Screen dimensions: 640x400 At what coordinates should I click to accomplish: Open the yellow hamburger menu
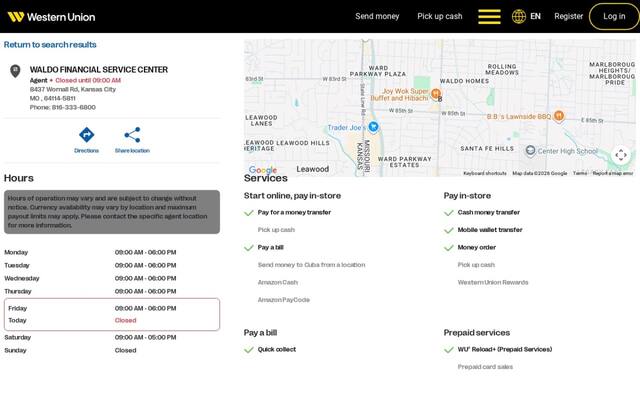click(489, 16)
